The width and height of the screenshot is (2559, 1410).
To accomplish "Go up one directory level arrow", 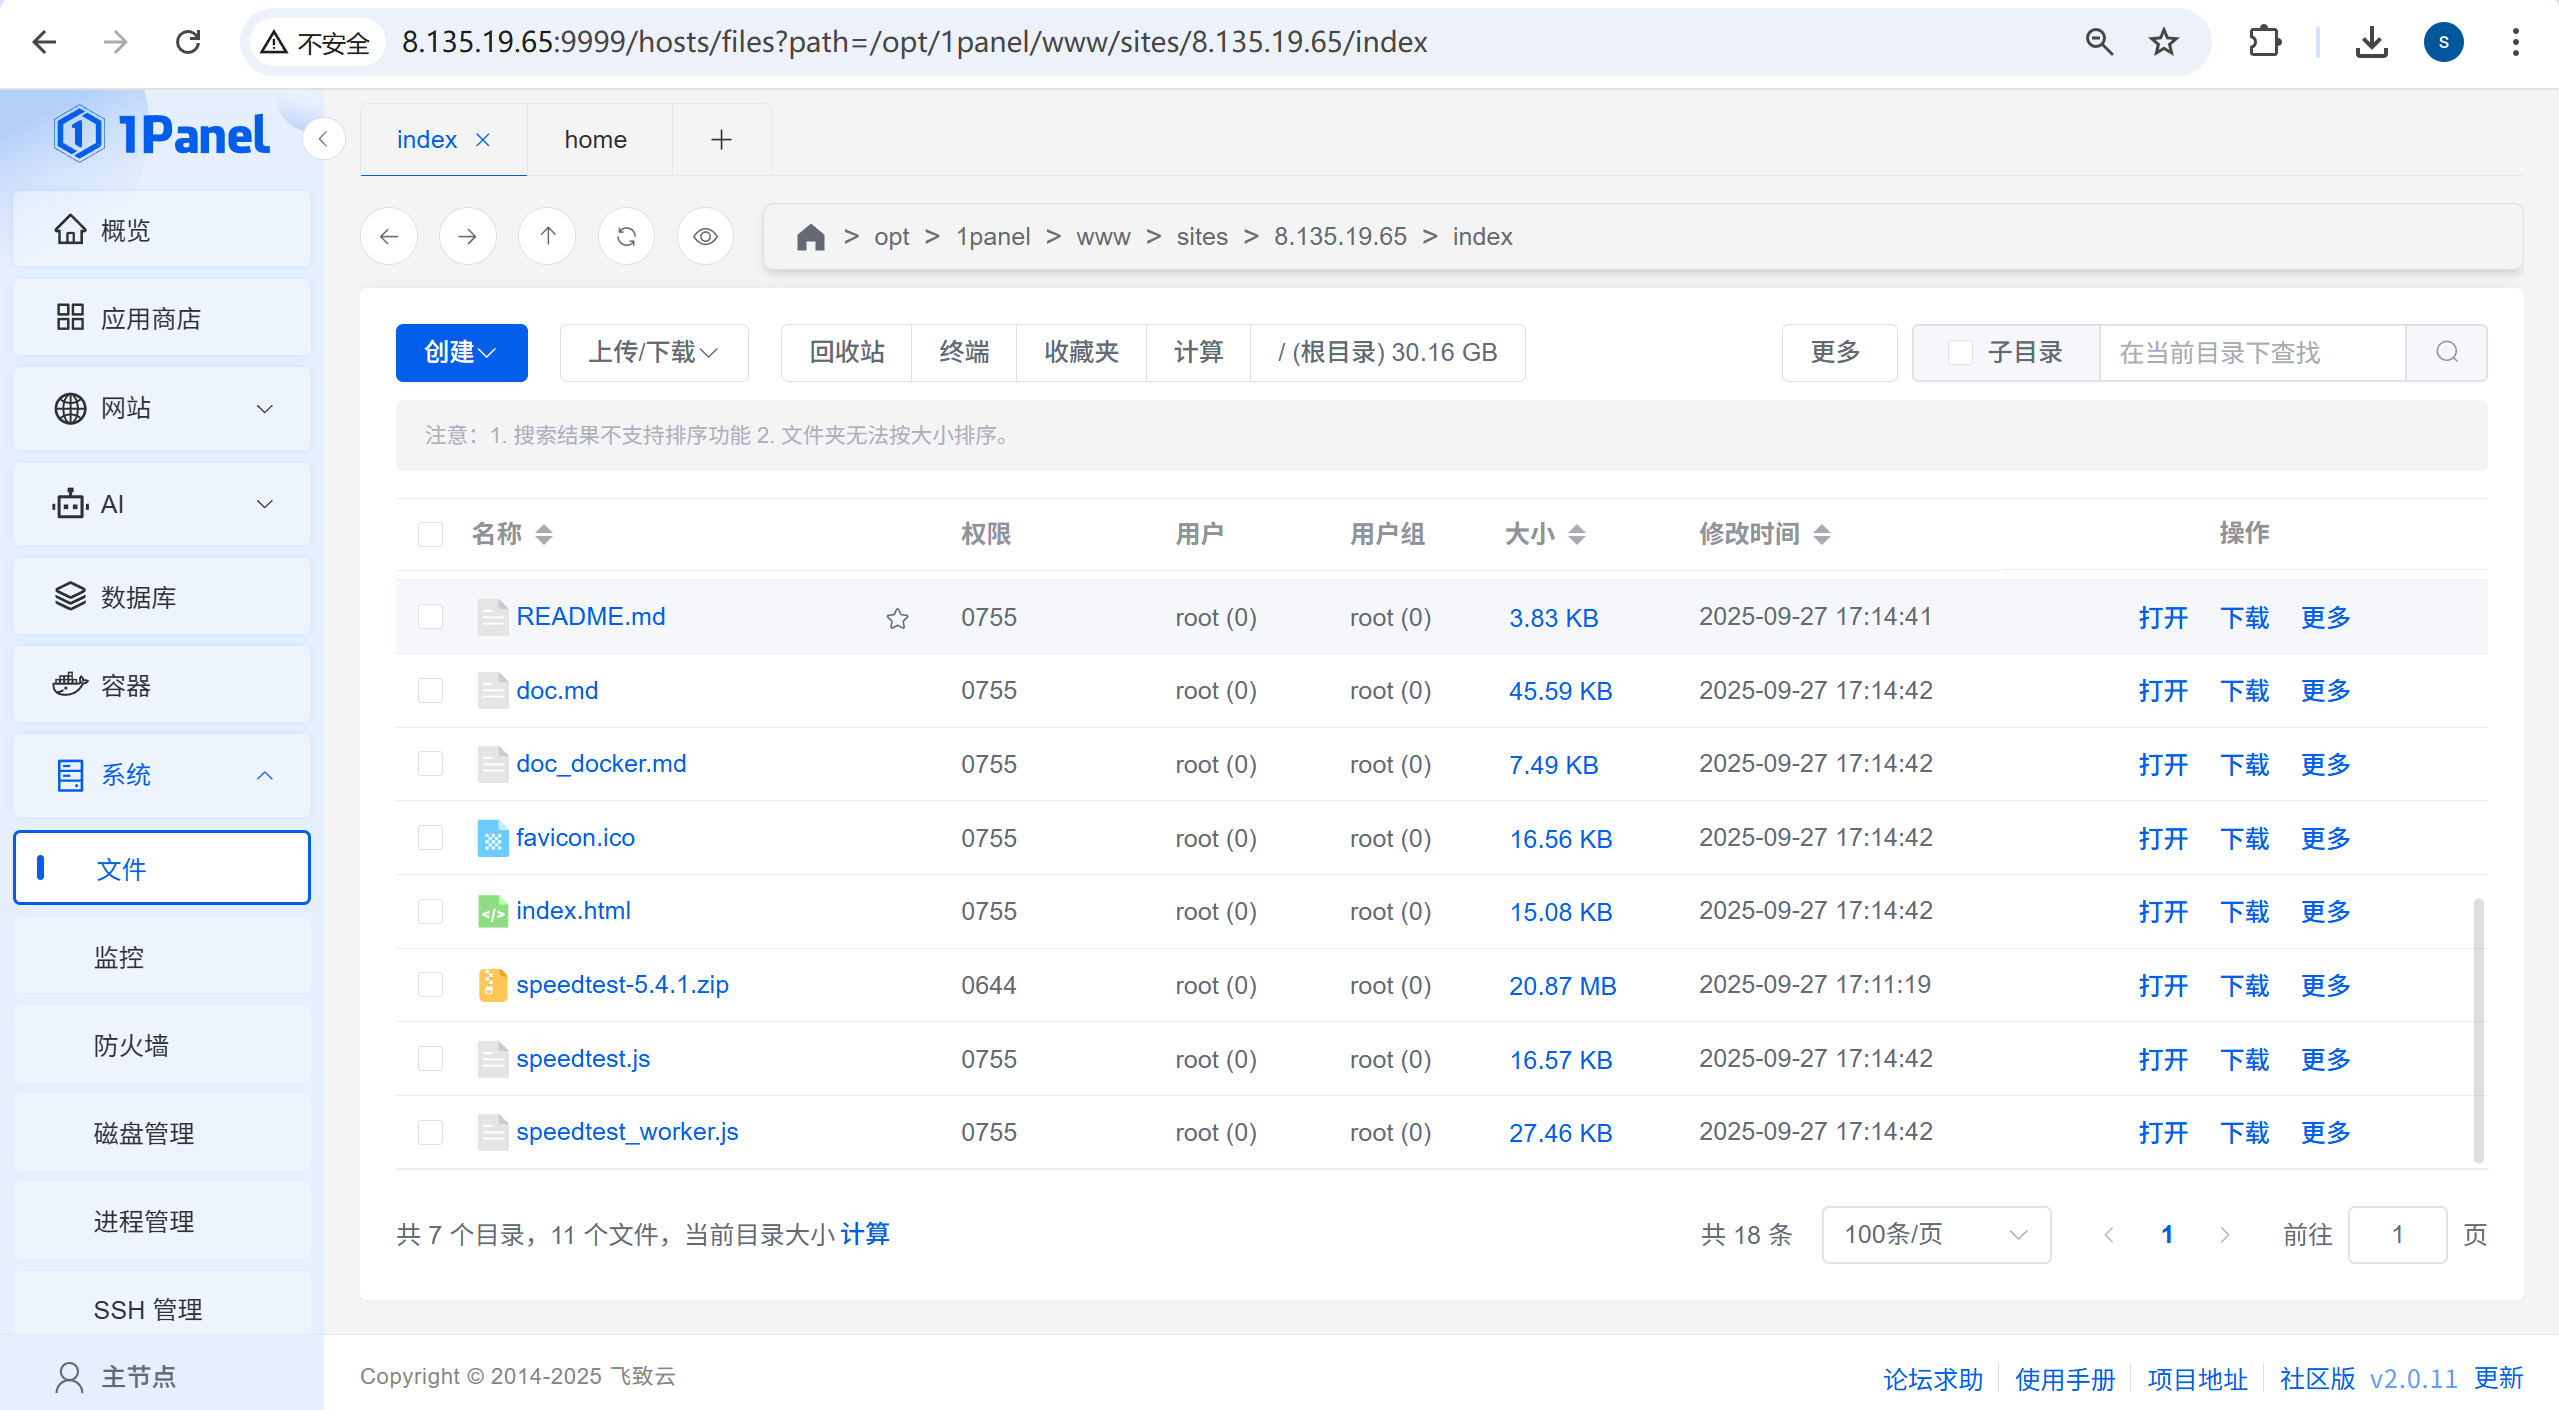I will [x=547, y=237].
